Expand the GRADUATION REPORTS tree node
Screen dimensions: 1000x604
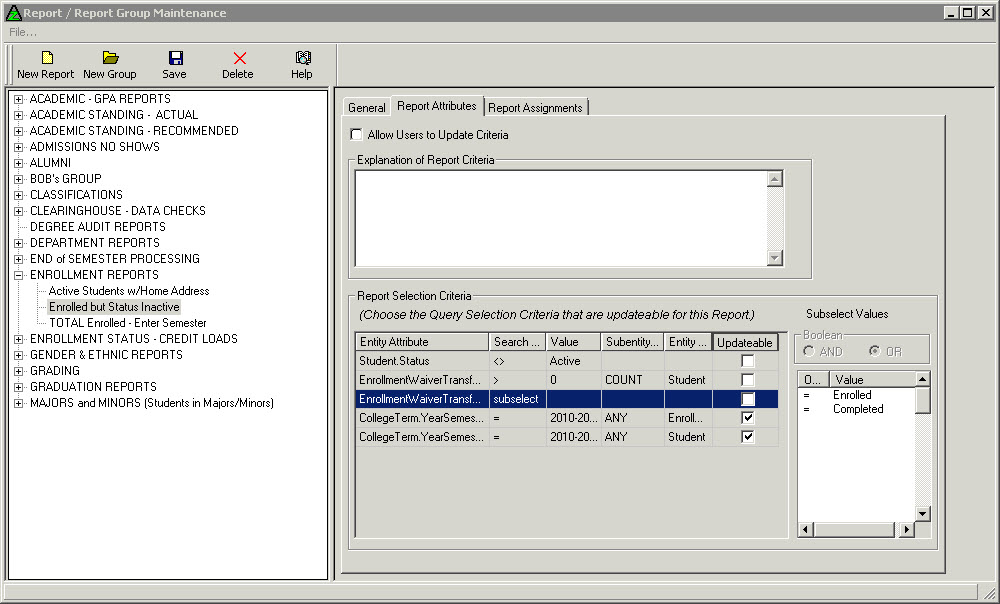coord(18,387)
